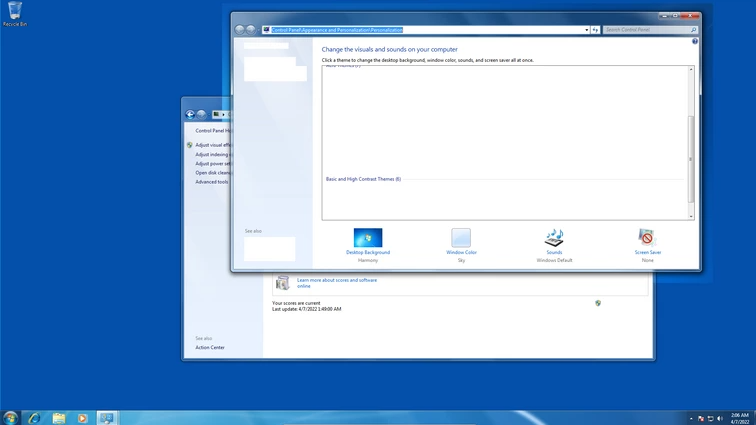Viewport: 756px width, 425px height.
Task: Launch Internet Explorer from taskbar
Action: [34, 418]
